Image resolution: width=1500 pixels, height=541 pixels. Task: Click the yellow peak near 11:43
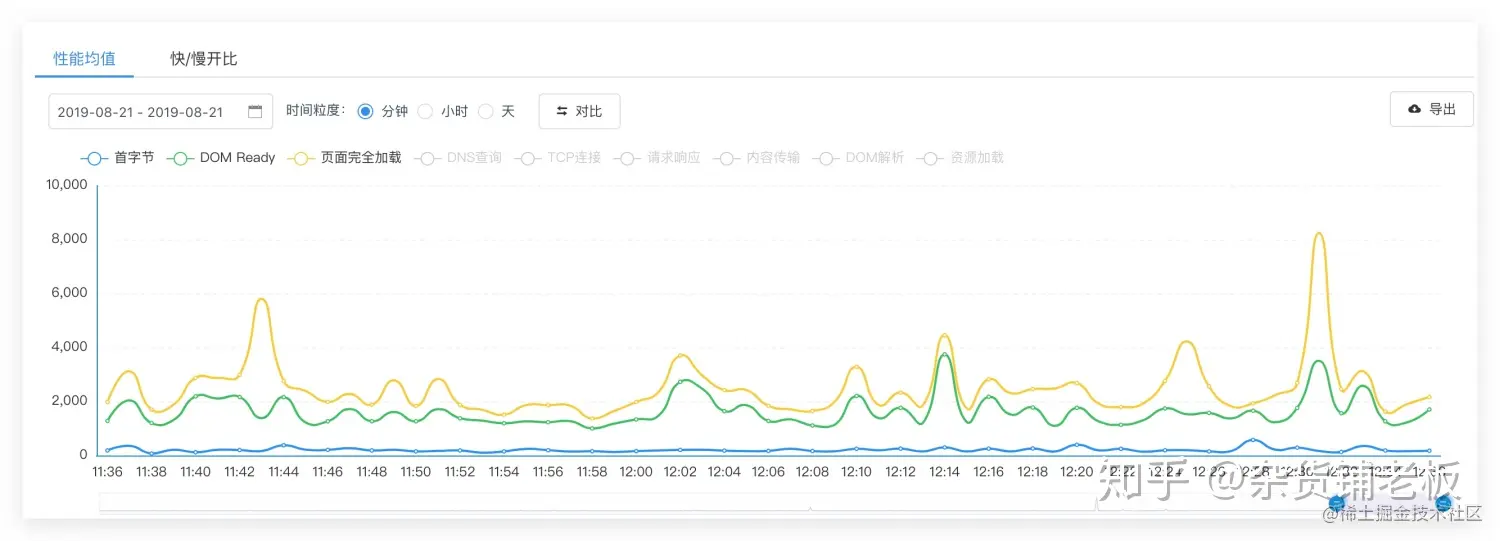click(261, 299)
